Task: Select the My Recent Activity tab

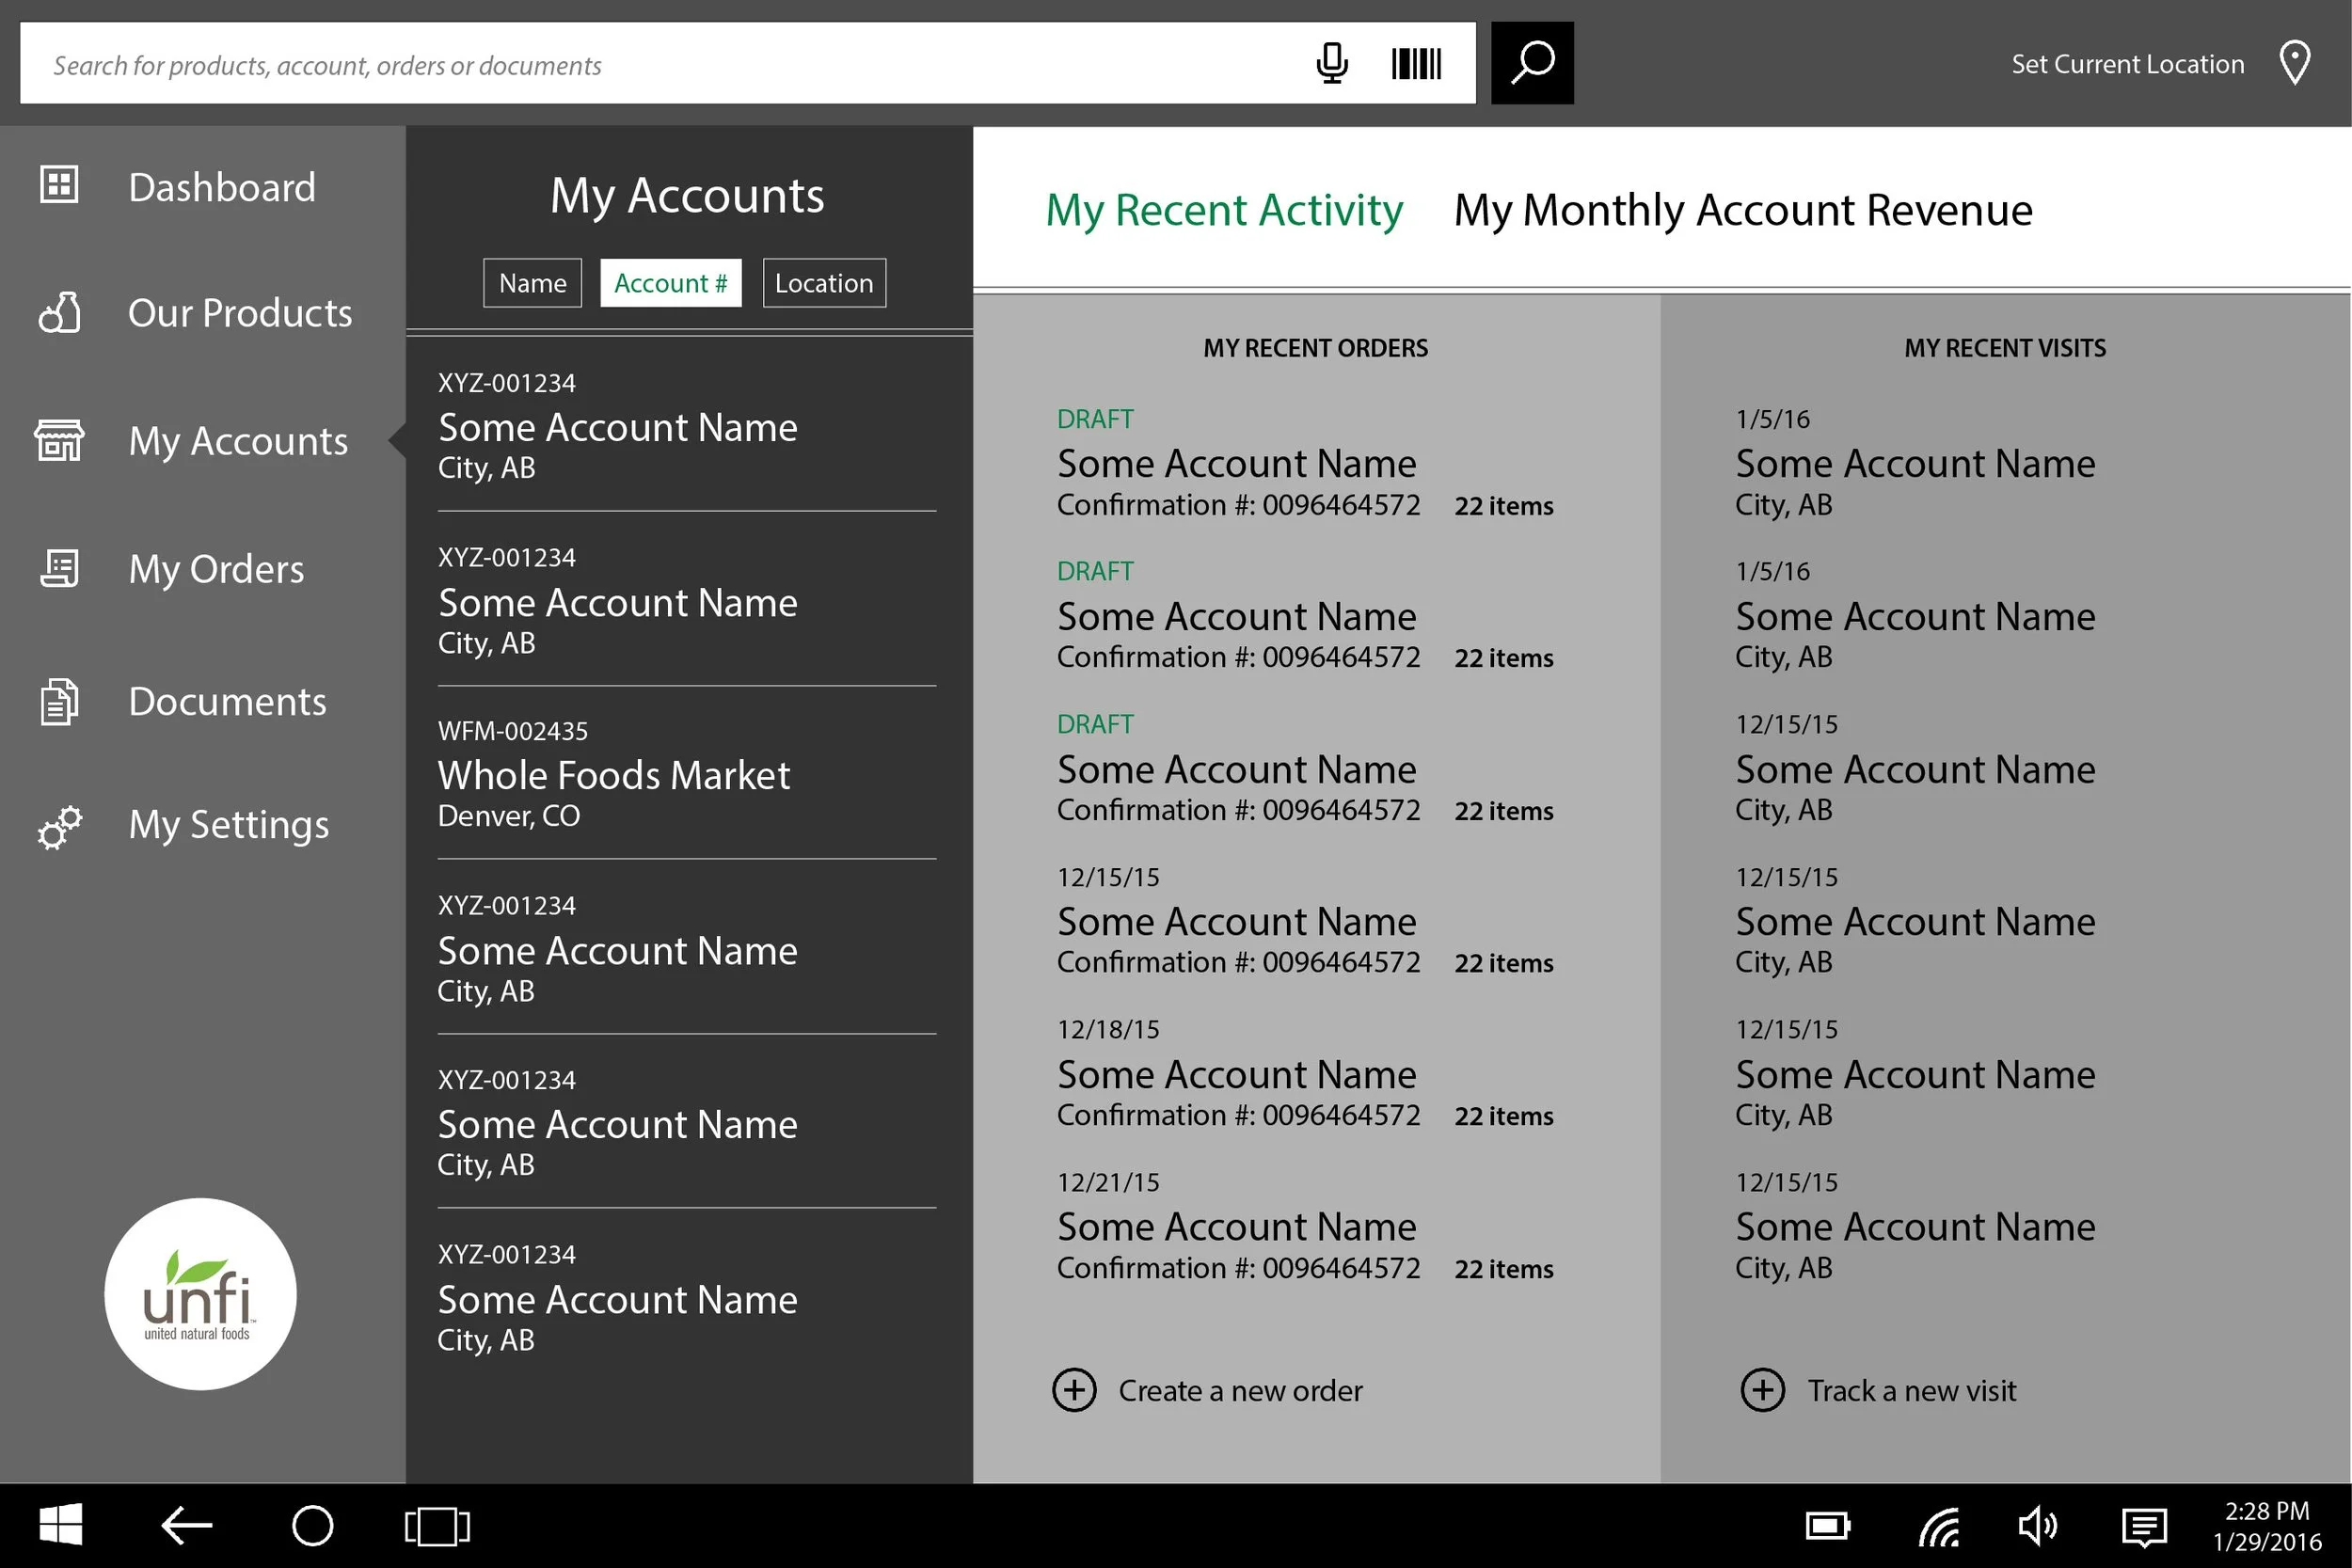Action: pyautogui.click(x=1224, y=210)
